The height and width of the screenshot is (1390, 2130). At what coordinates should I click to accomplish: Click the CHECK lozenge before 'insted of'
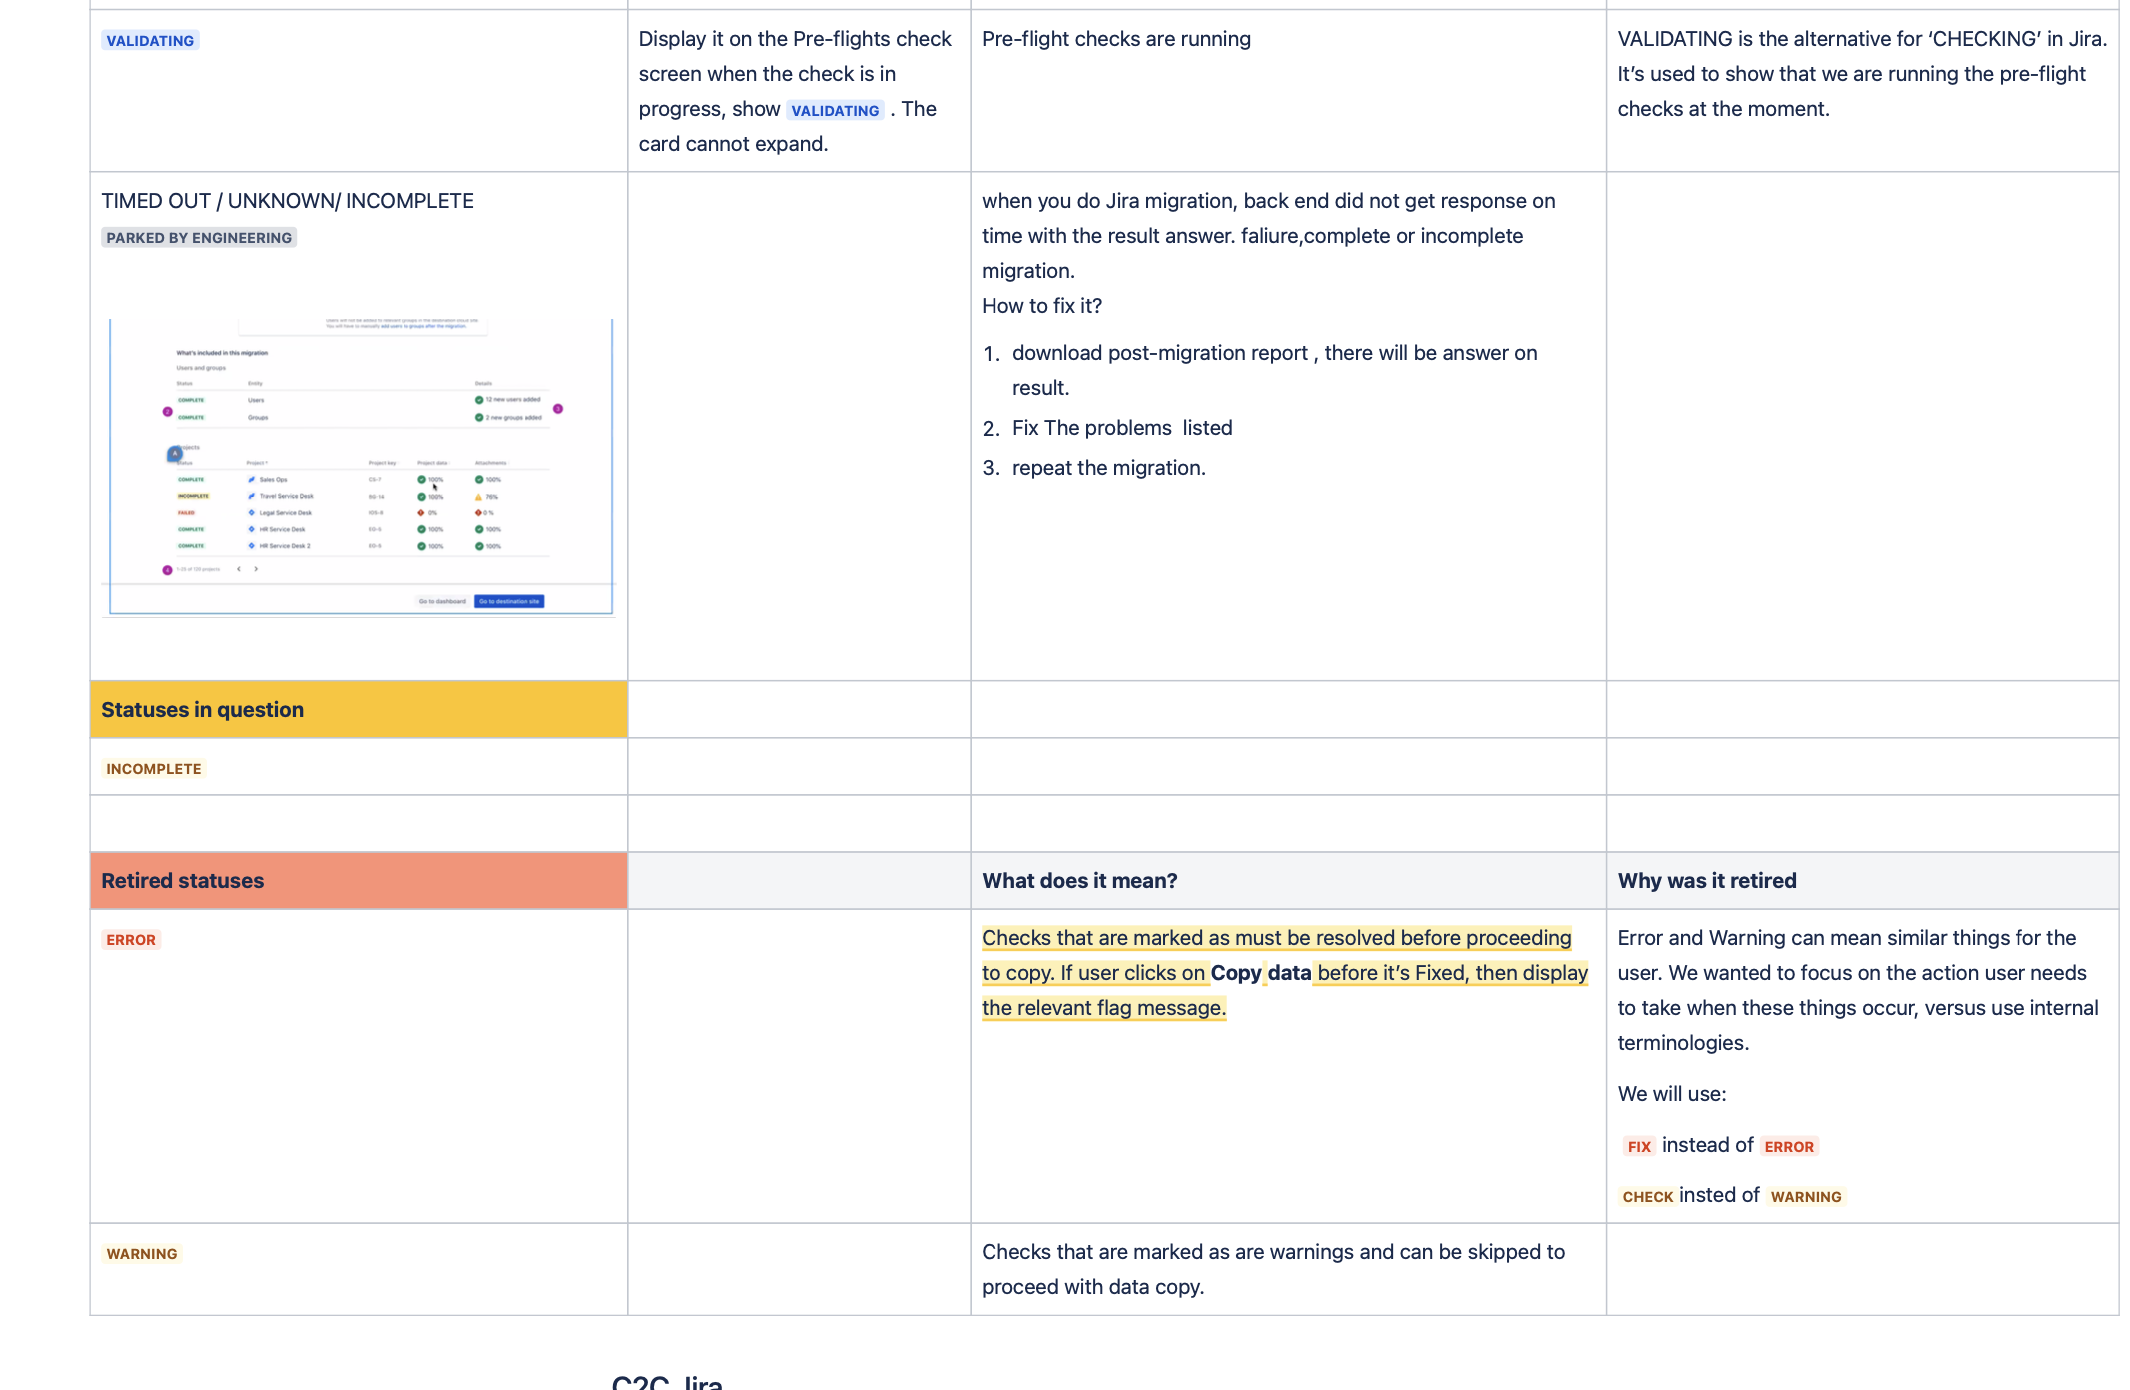point(1647,1197)
